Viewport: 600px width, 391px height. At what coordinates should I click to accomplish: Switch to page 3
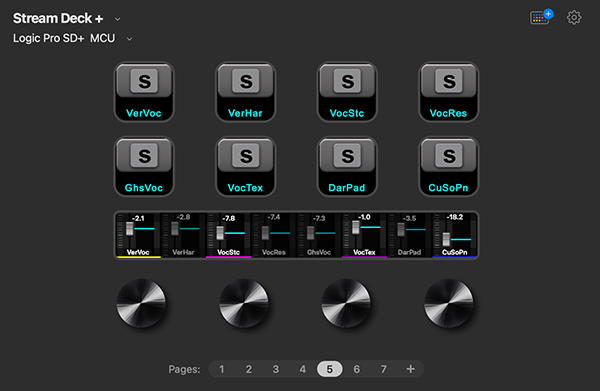(x=276, y=369)
